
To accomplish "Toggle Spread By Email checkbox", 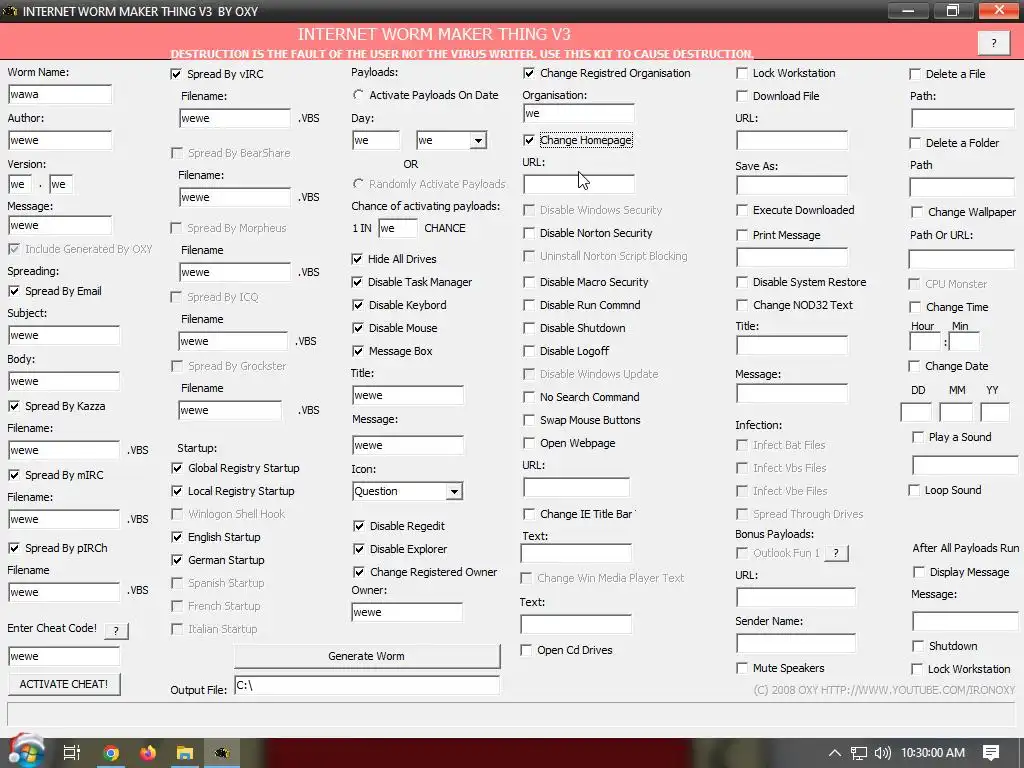I will tap(14, 291).
